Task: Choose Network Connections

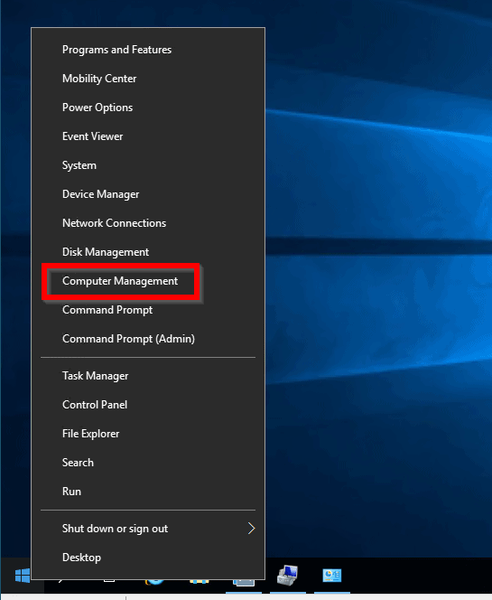Action: click(x=148, y=223)
